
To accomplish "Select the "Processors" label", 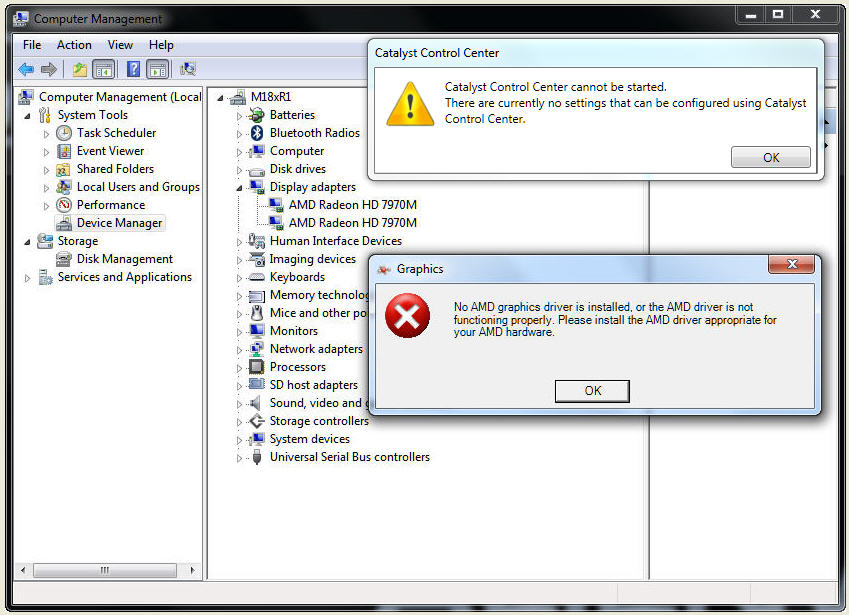I will (298, 367).
